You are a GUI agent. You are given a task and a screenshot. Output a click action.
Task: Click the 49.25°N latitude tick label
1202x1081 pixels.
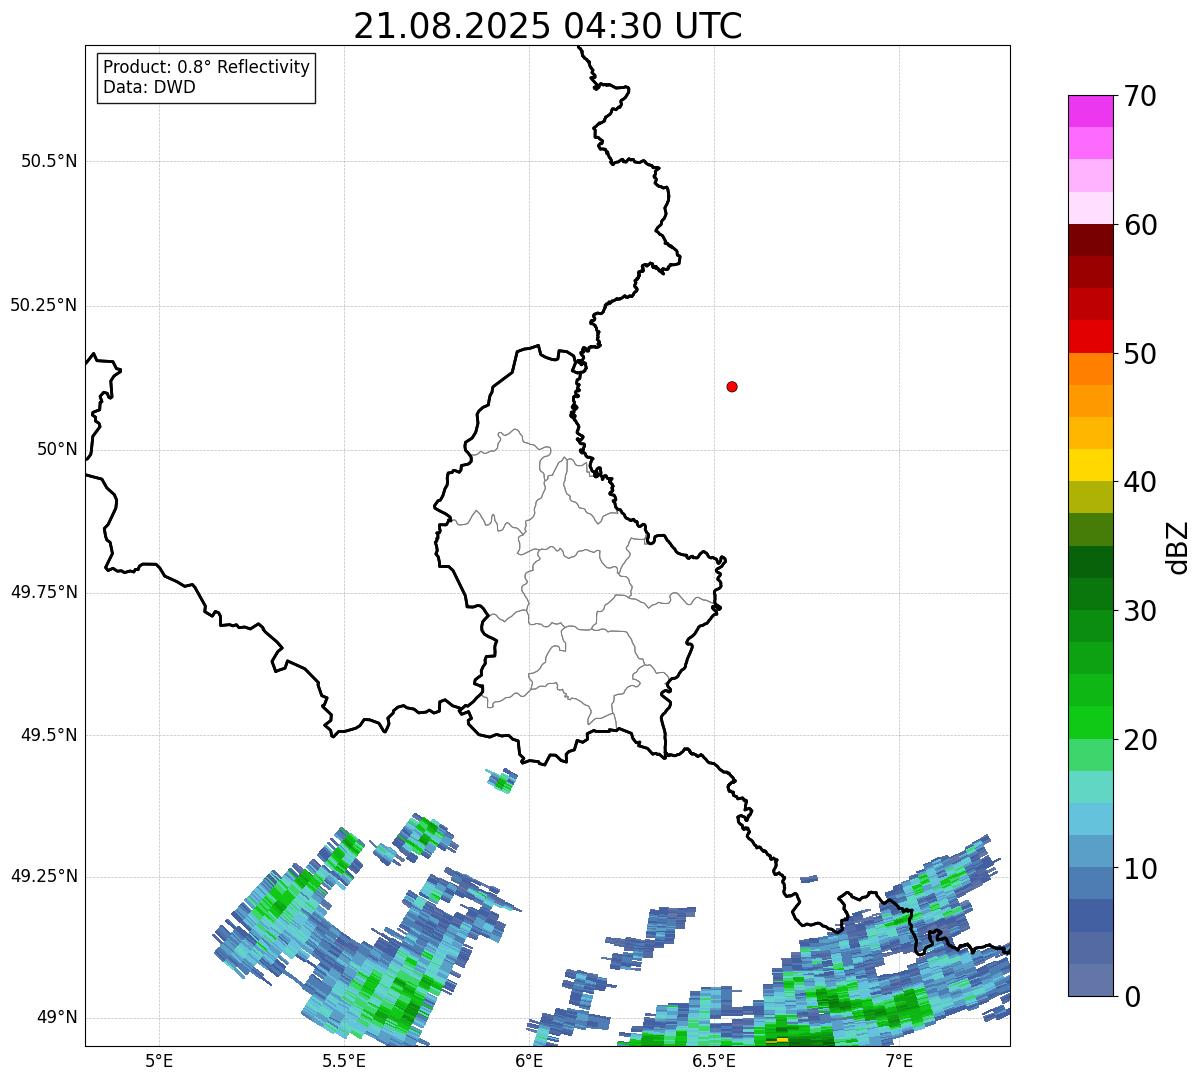pyautogui.click(x=44, y=876)
